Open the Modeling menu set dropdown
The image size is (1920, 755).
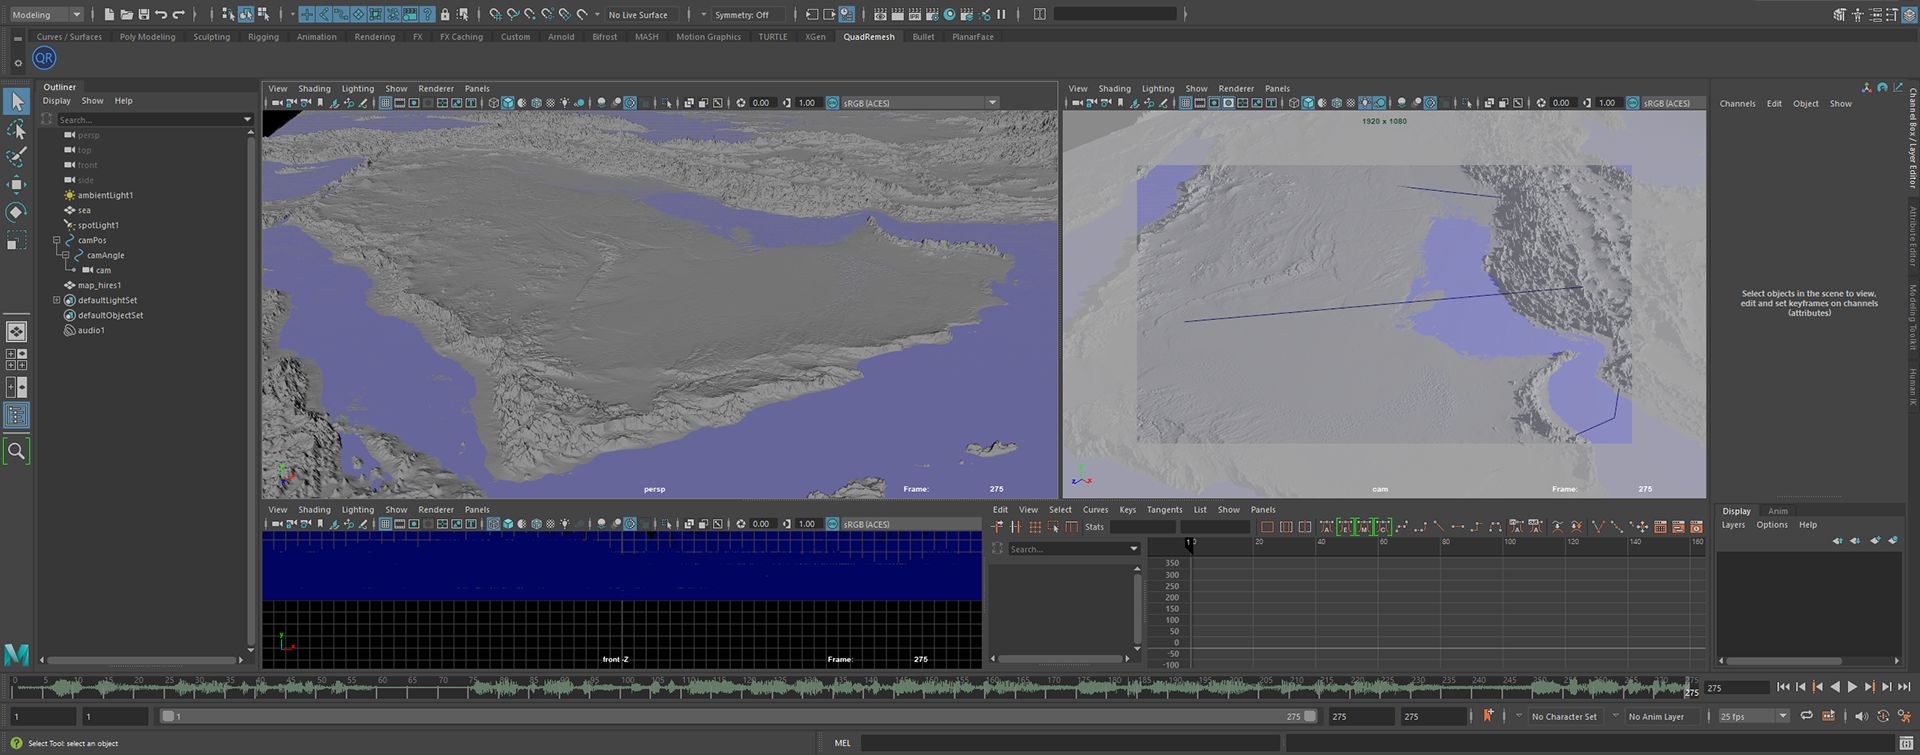[46, 14]
